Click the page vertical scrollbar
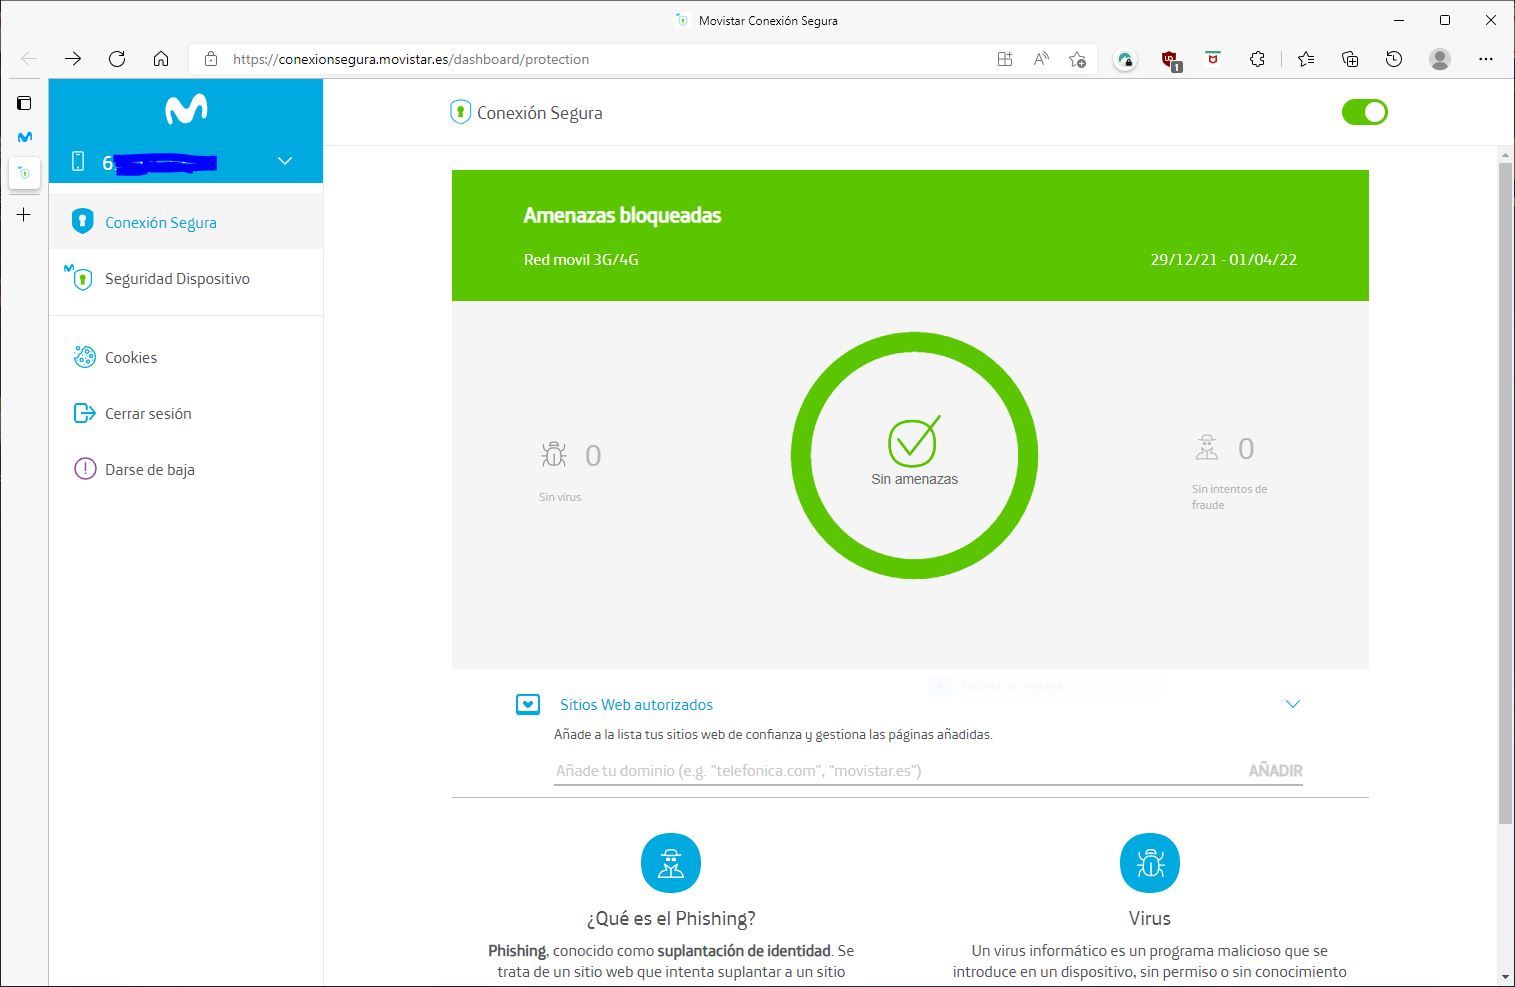The height and width of the screenshot is (987, 1515). click(1505, 490)
